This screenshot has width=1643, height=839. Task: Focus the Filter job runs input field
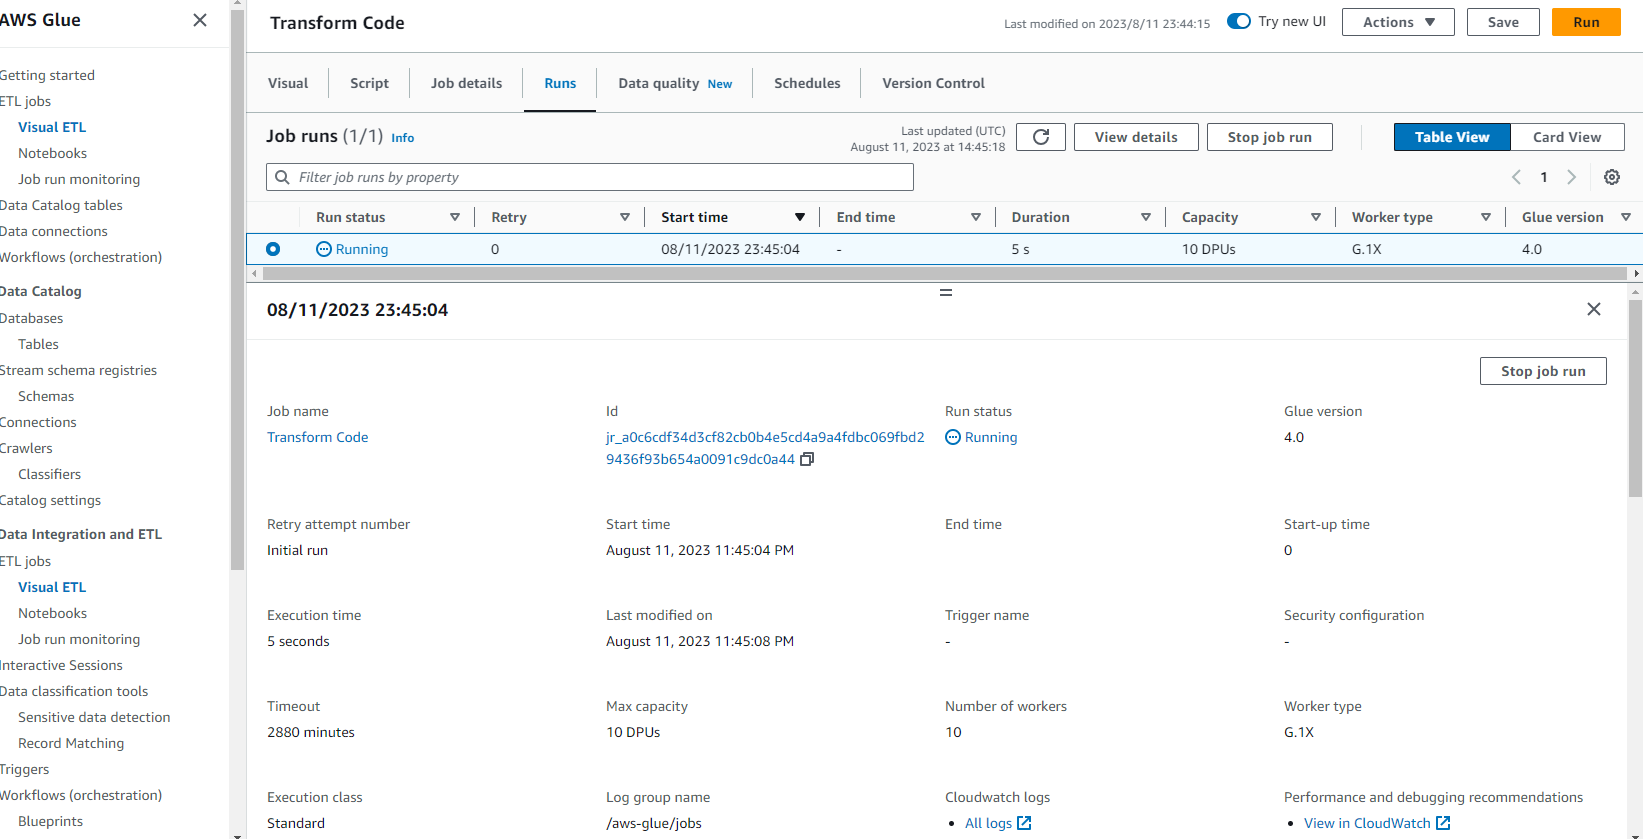tap(590, 177)
